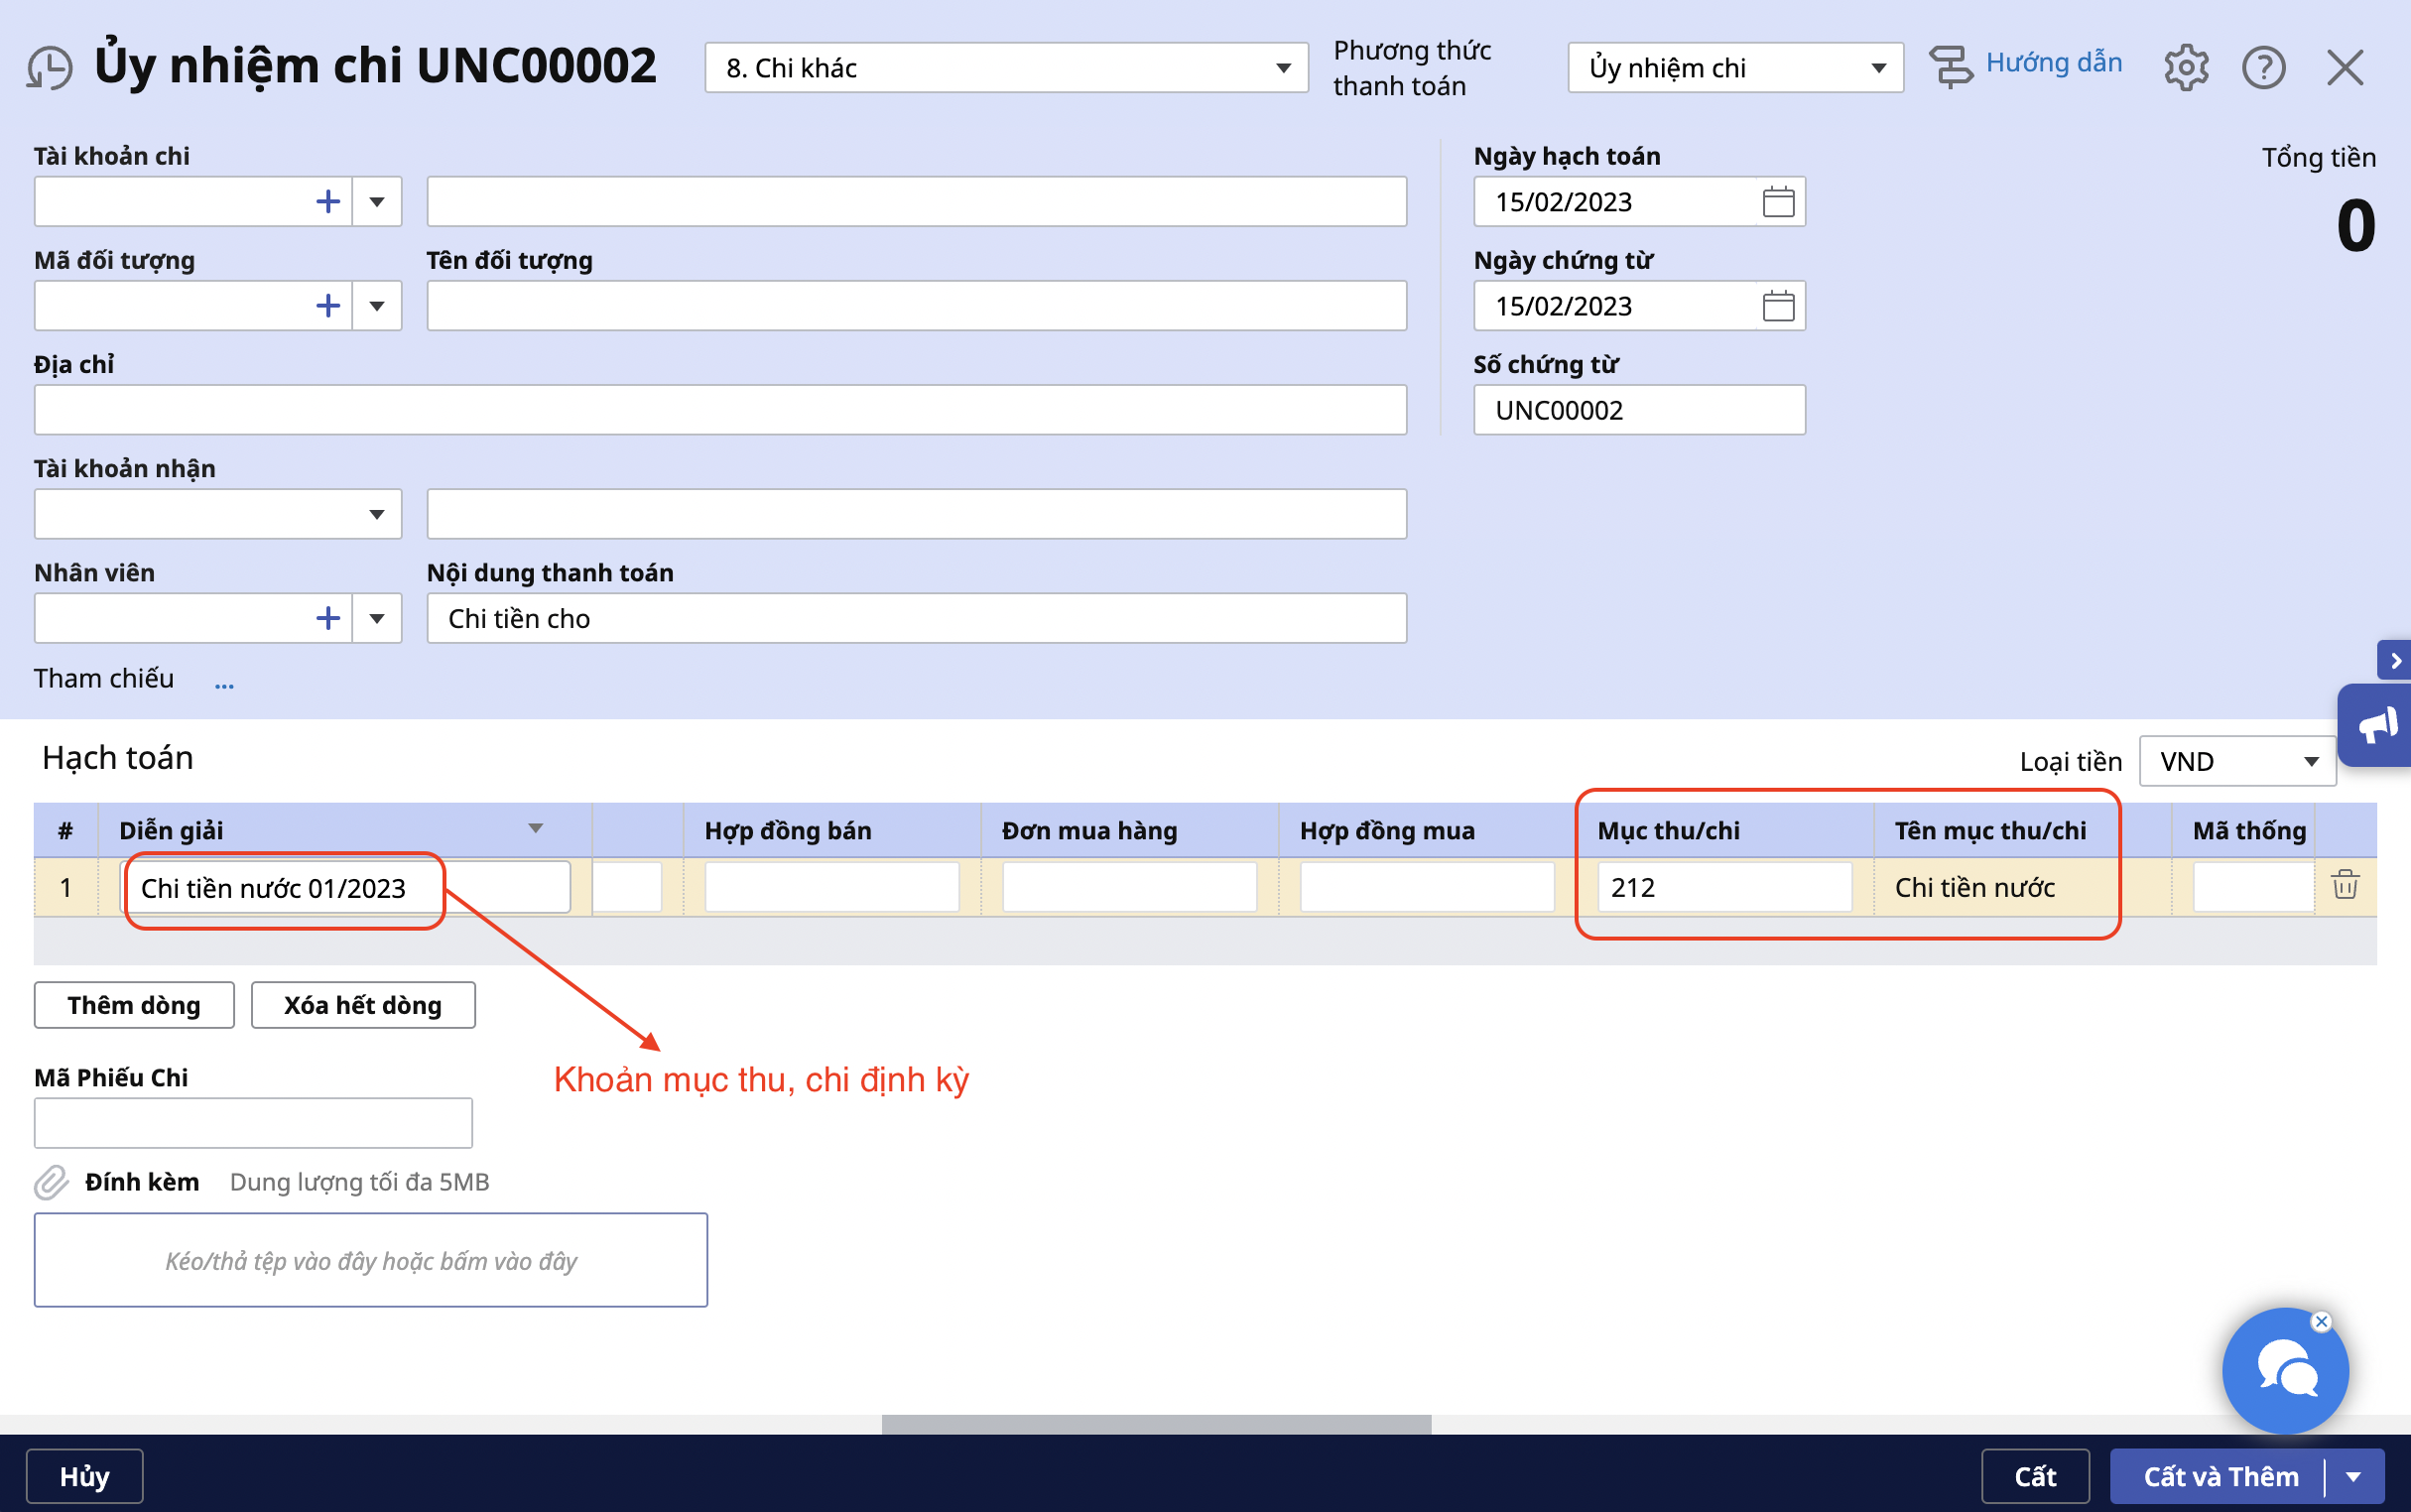Screen dimensions: 2411x1512
Task: Open the megaphone announcements icon
Action: (2377, 726)
